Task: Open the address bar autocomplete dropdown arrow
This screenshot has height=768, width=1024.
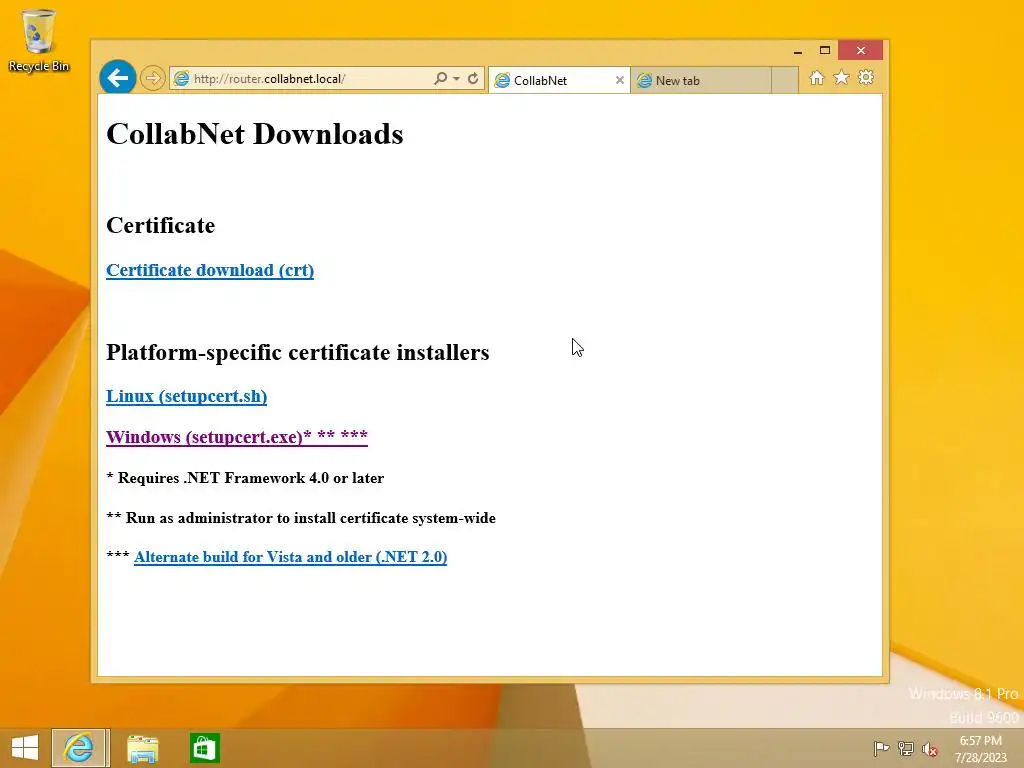Action: point(456,78)
